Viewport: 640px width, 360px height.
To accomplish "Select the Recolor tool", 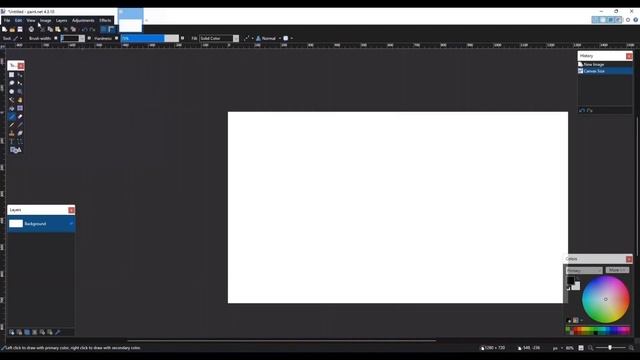I will point(20,133).
